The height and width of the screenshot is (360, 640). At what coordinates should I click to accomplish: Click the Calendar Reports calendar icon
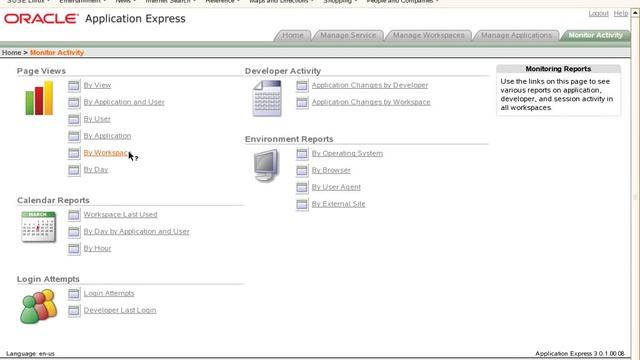(x=38, y=227)
